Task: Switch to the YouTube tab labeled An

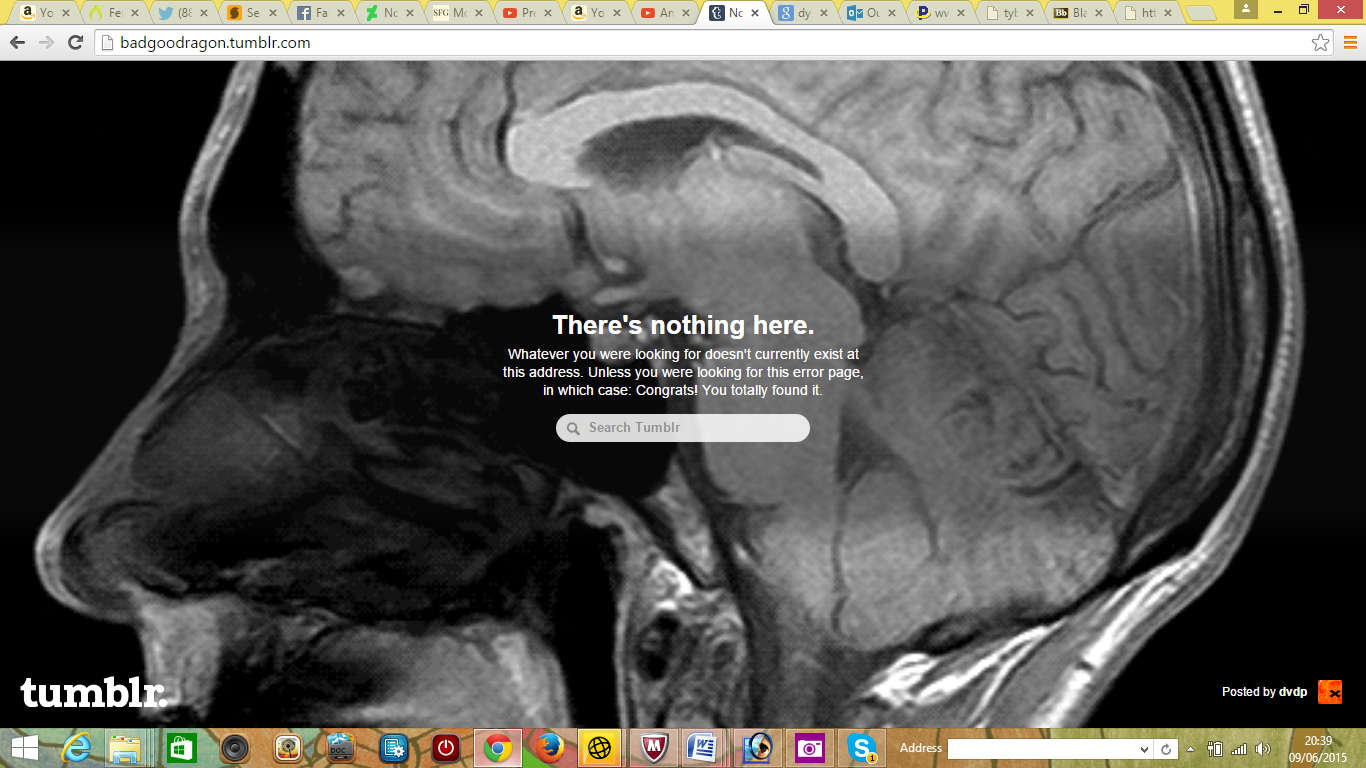Action: coord(664,13)
